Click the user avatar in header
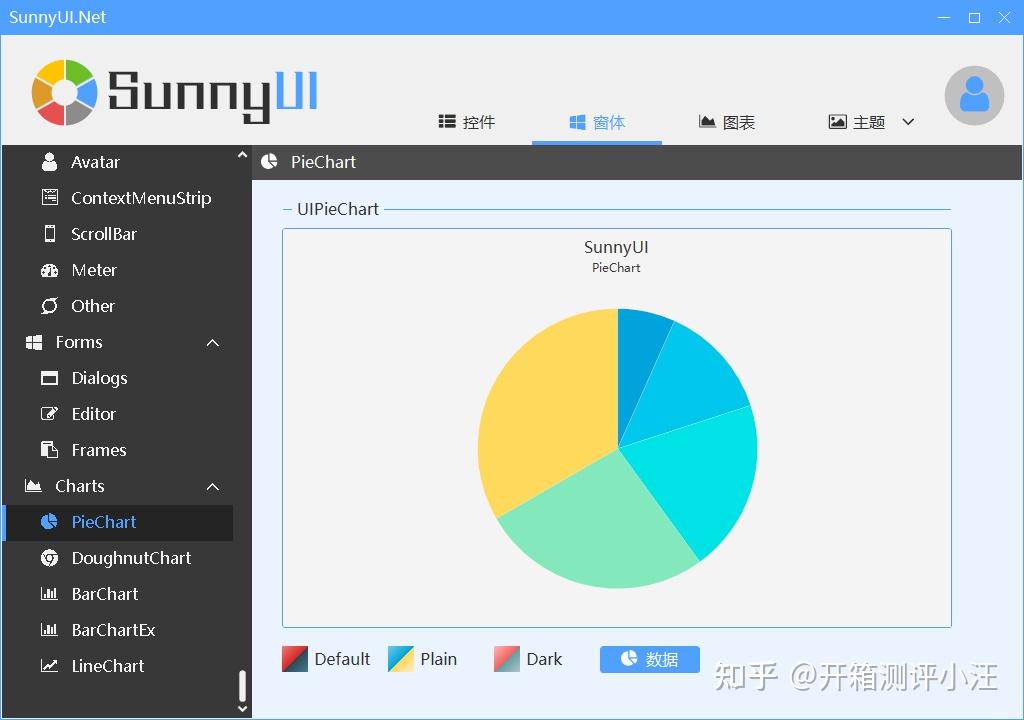 click(974, 95)
